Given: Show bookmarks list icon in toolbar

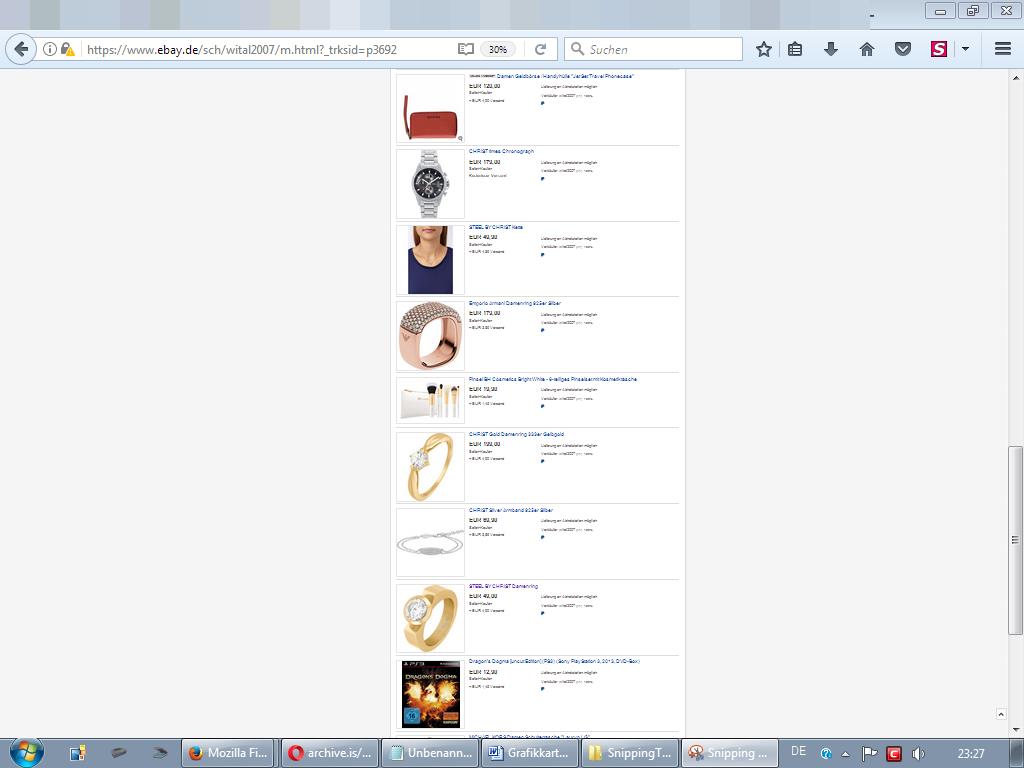Looking at the screenshot, I should (x=795, y=49).
